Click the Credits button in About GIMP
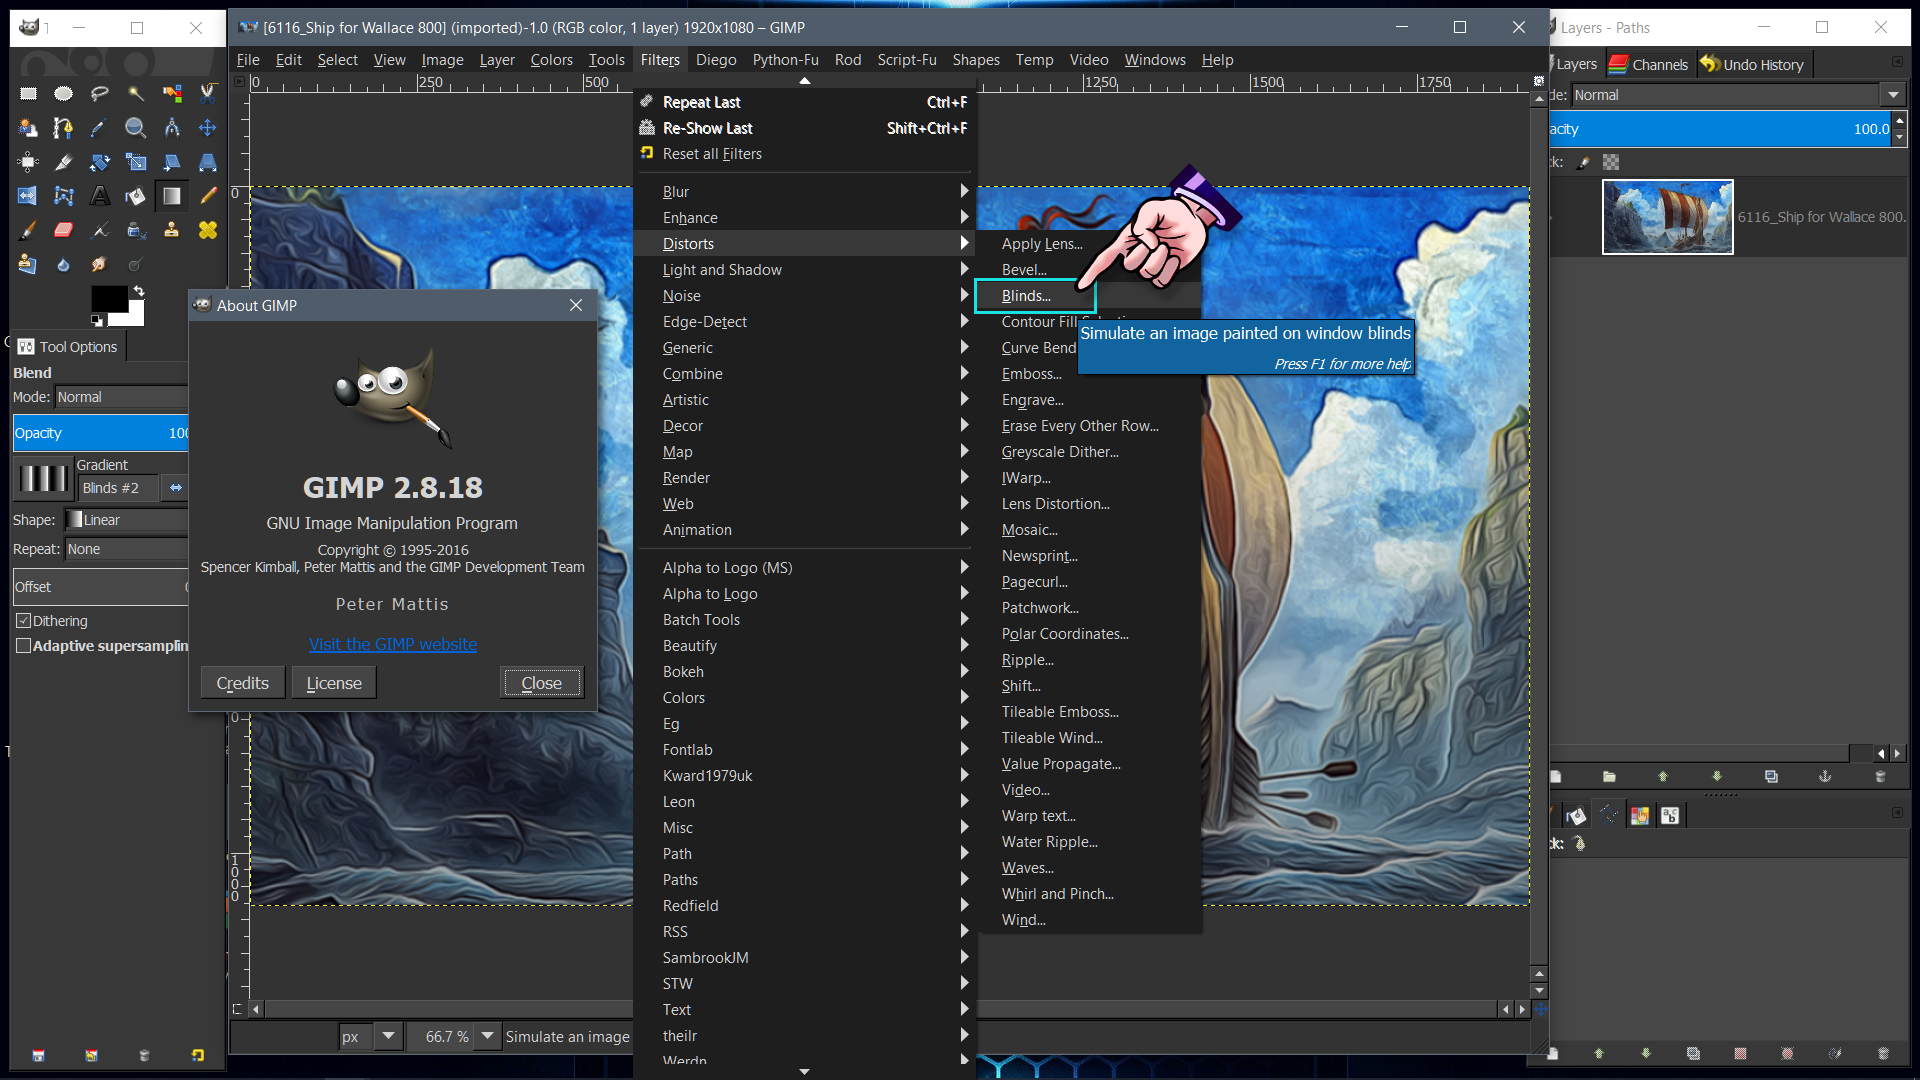The height and width of the screenshot is (1080, 1920). 243,683
